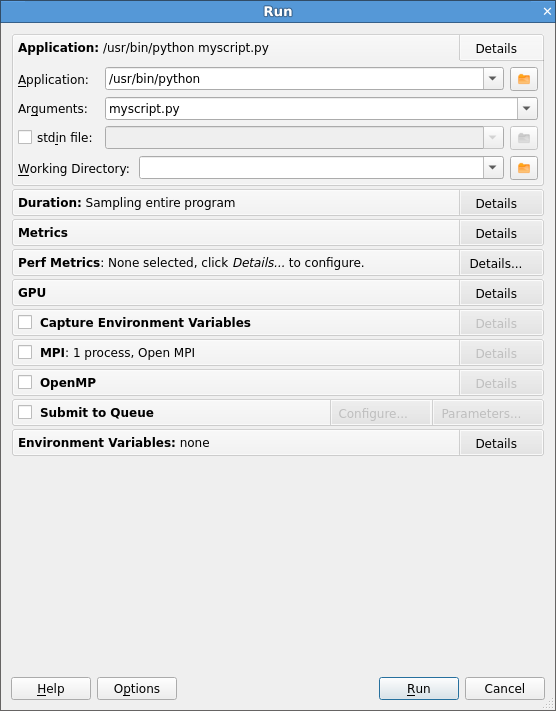Tick Capture Environment Variables checkbox
The height and width of the screenshot is (711, 556).
(x=25, y=322)
